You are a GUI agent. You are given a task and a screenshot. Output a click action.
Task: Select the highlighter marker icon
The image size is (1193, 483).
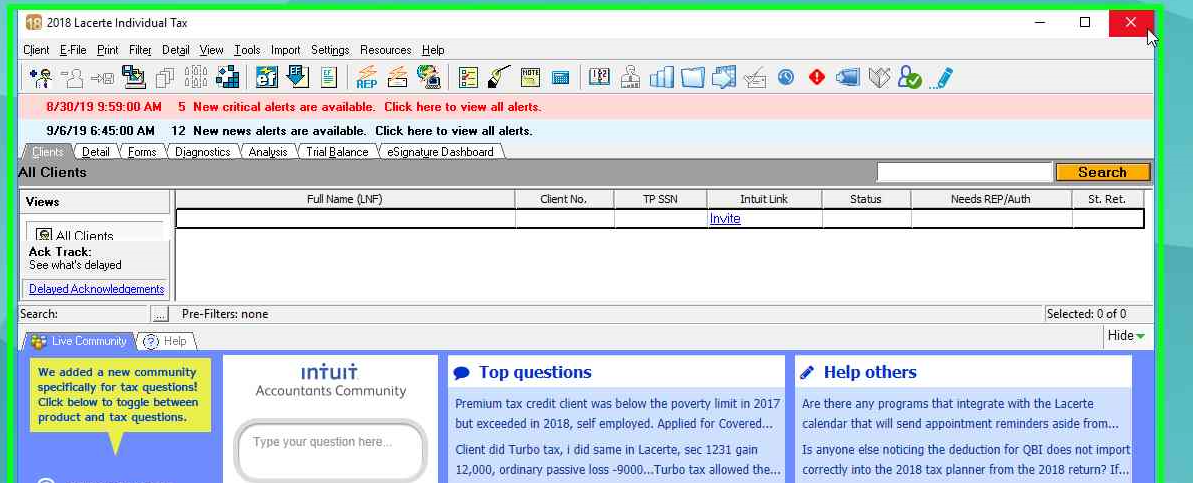coord(499,78)
